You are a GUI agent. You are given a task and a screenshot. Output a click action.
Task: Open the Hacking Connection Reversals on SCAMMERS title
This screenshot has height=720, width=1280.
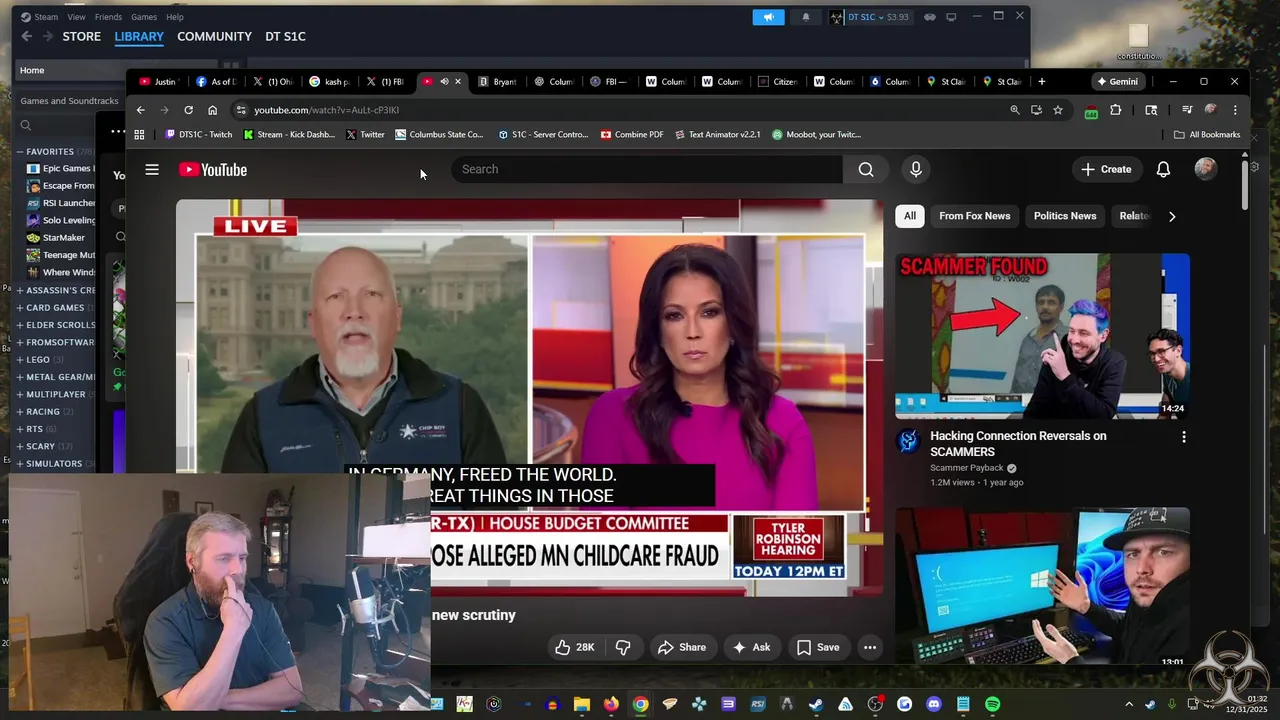pos(1018,444)
